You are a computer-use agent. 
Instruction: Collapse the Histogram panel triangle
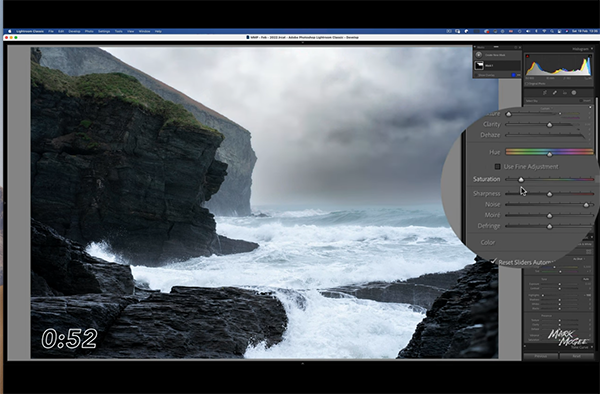click(x=592, y=49)
